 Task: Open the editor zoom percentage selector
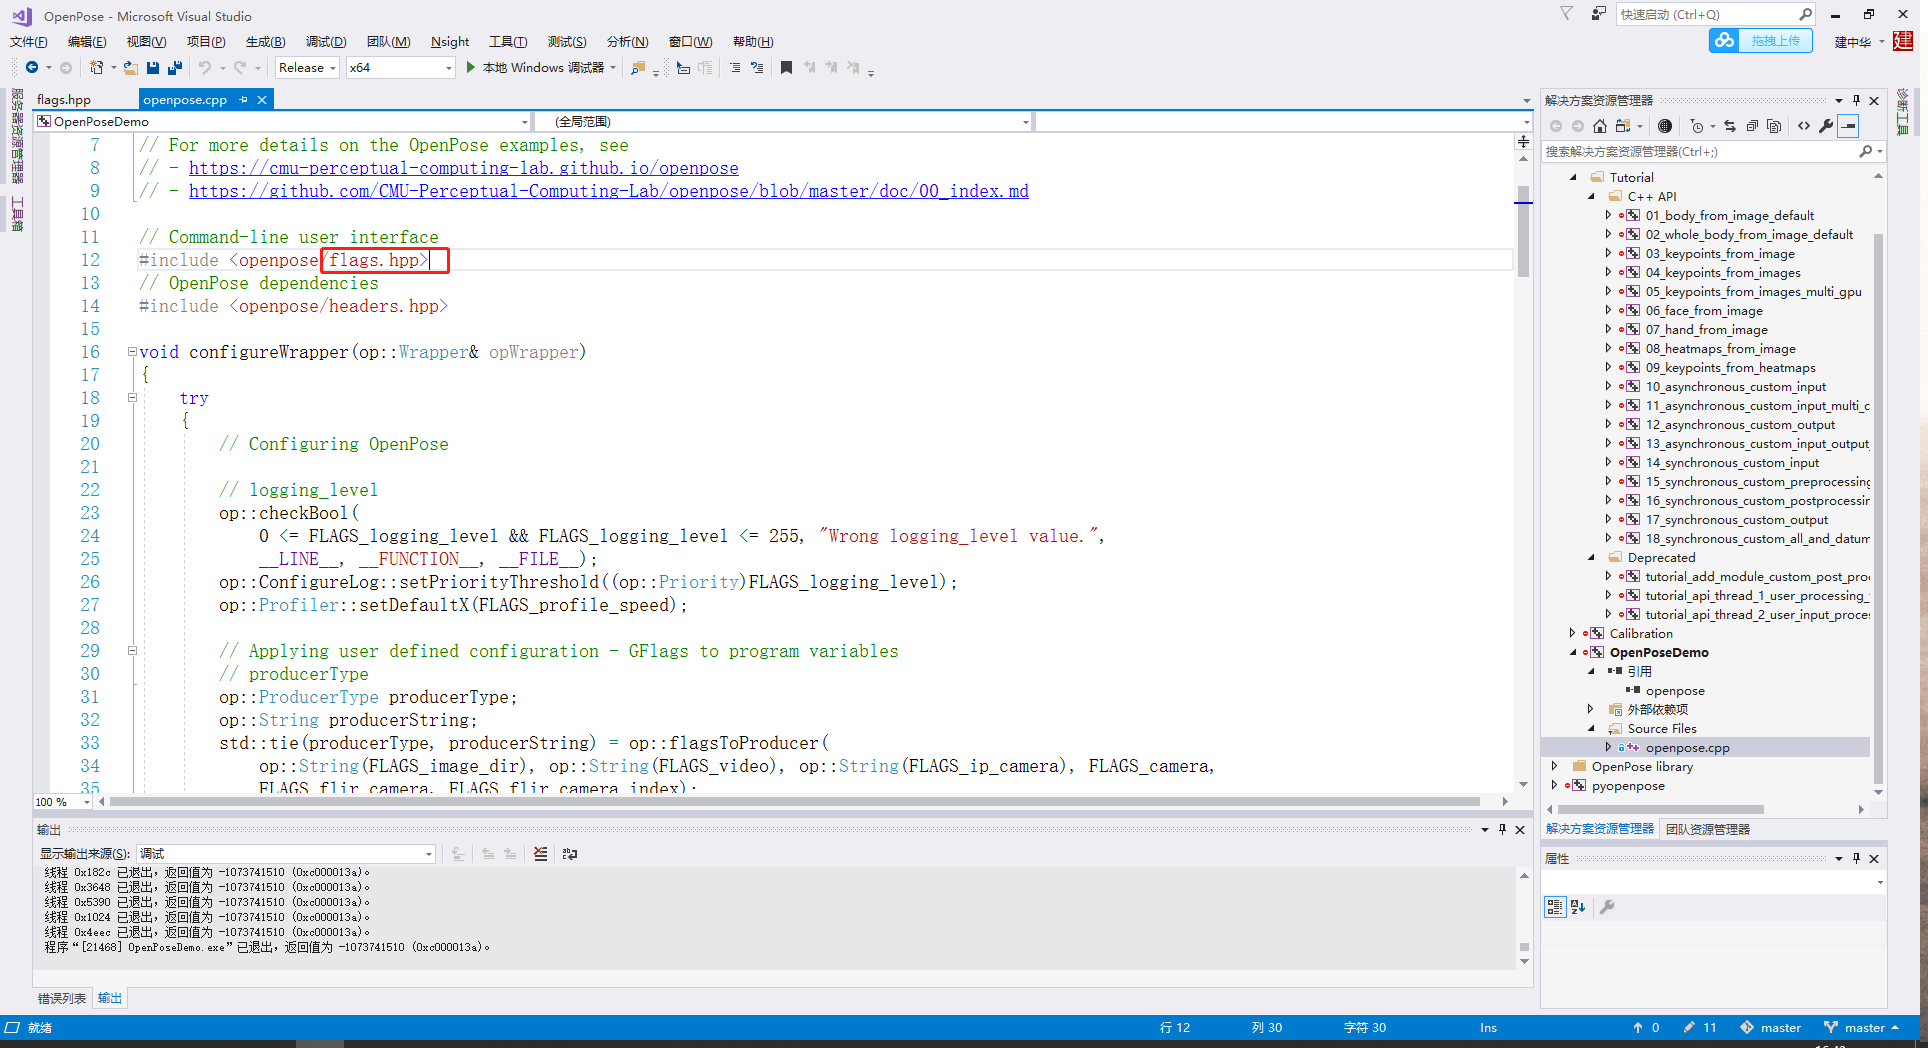pos(60,801)
